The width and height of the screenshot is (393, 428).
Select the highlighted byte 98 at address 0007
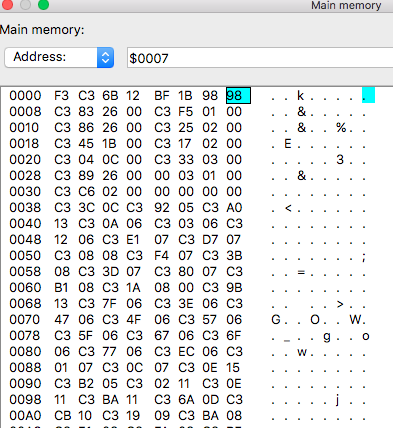coord(238,96)
